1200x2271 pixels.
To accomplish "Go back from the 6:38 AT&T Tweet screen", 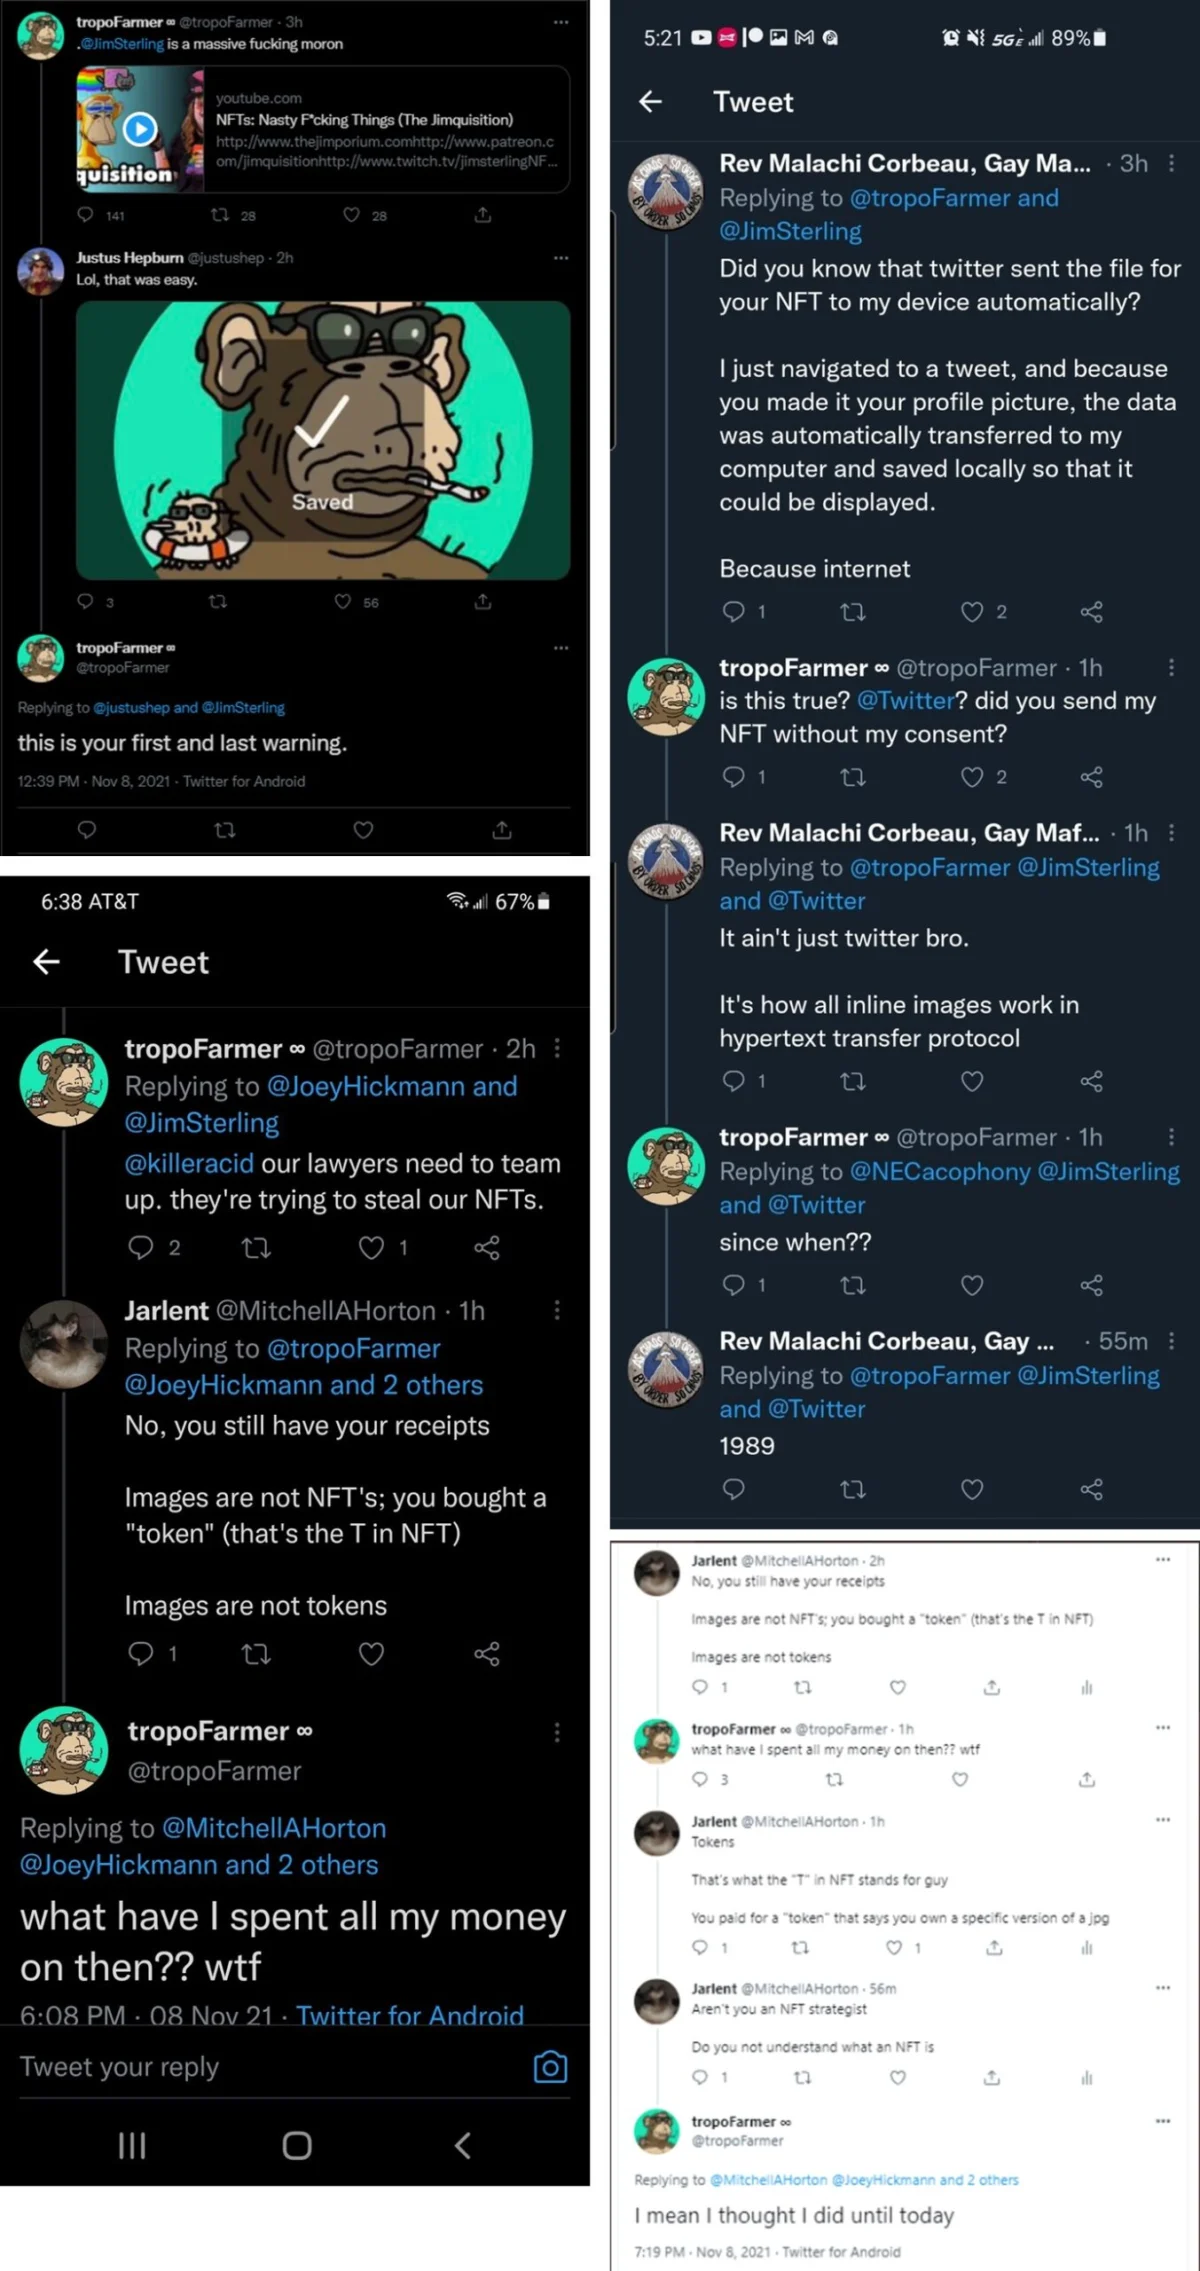I will tap(47, 962).
